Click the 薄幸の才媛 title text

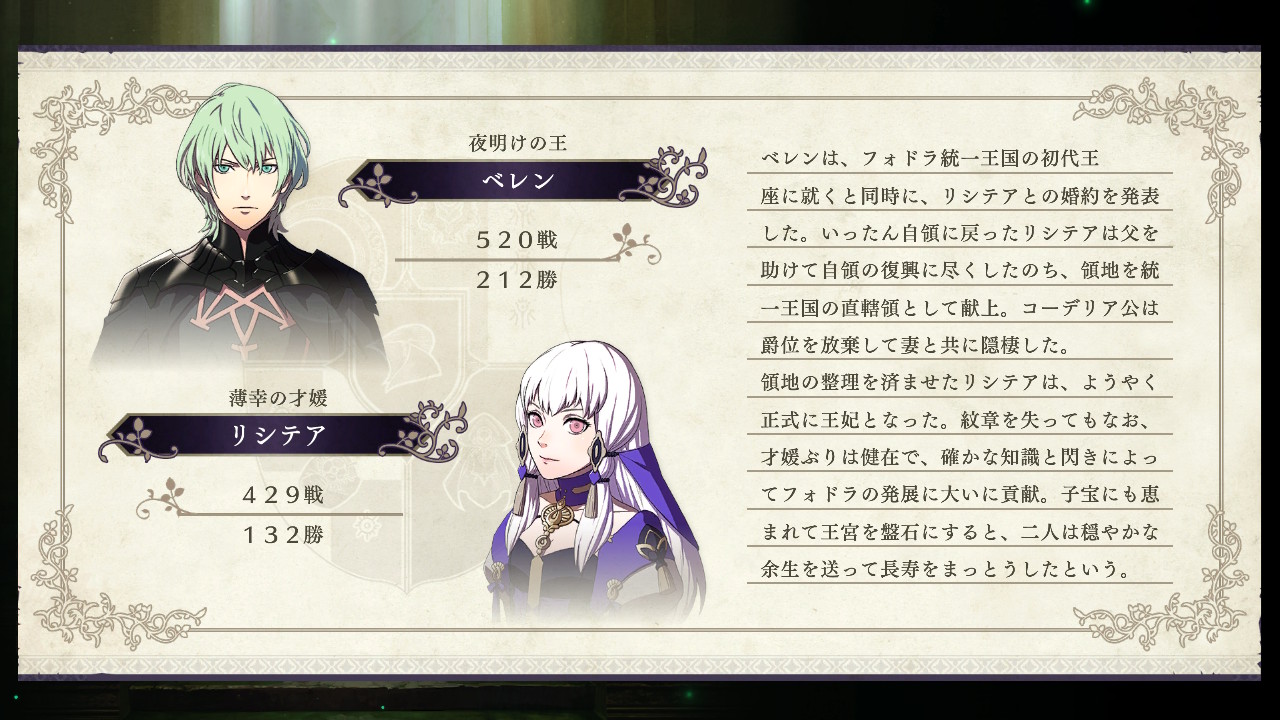point(278,397)
